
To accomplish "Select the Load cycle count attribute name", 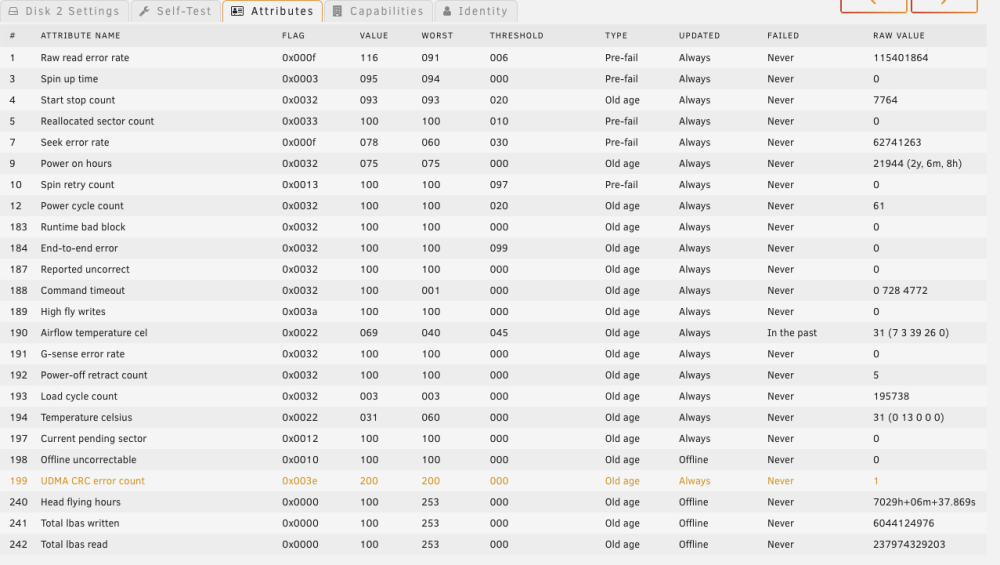I will [x=79, y=396].
